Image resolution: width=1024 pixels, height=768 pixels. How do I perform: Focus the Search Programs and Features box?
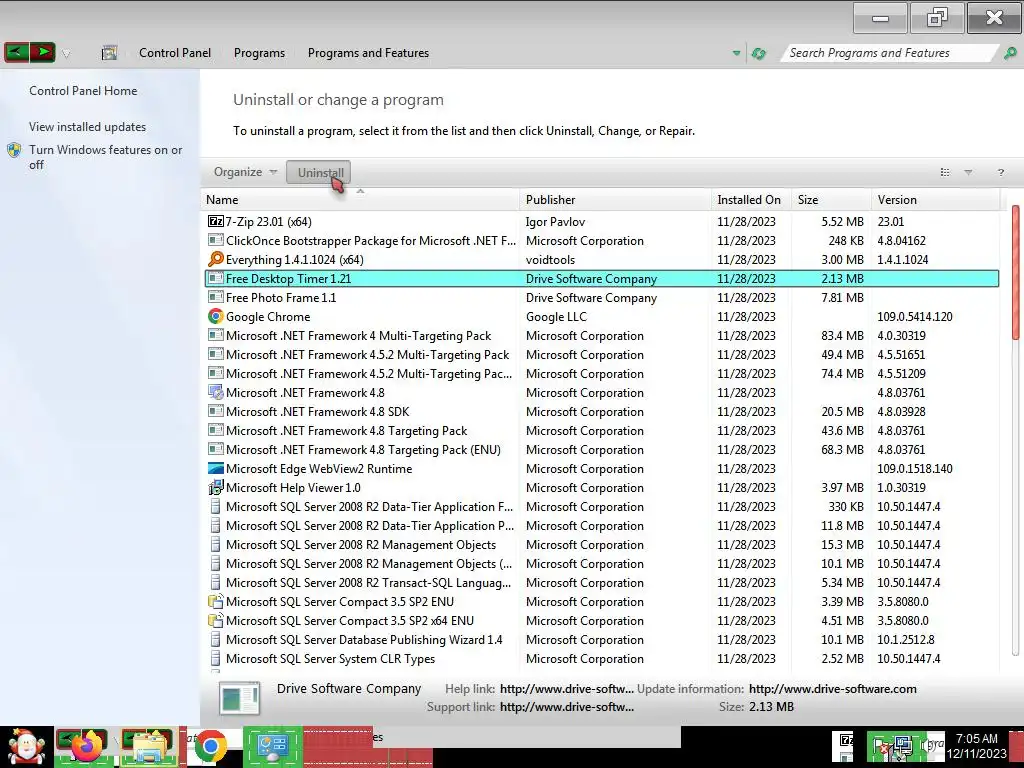point(888,53)
